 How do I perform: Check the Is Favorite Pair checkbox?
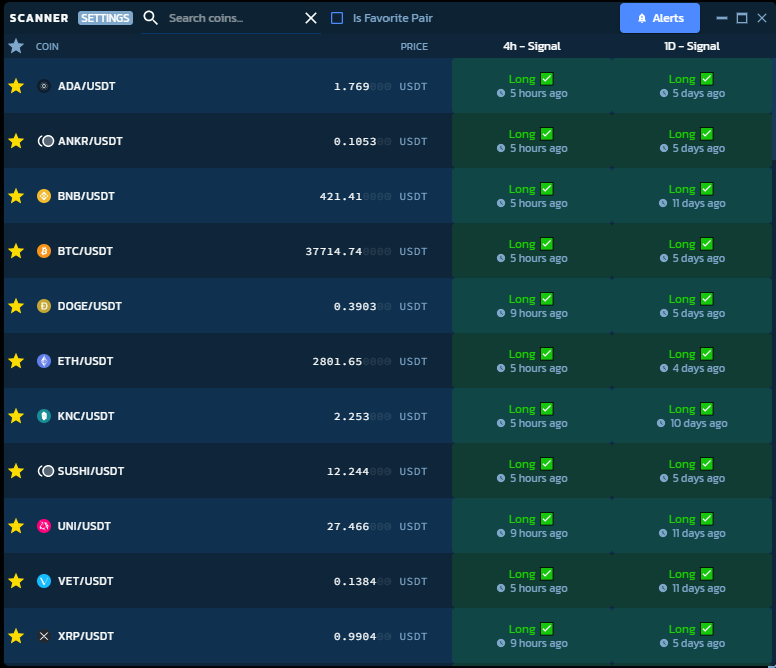coord(337,18)
